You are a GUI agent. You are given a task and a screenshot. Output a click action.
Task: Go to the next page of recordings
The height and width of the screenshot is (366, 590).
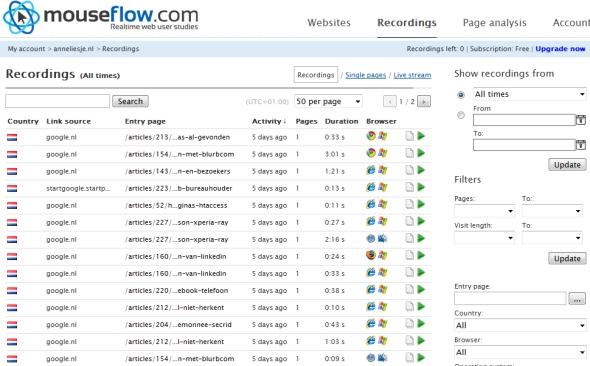click(x=424, y=102)
